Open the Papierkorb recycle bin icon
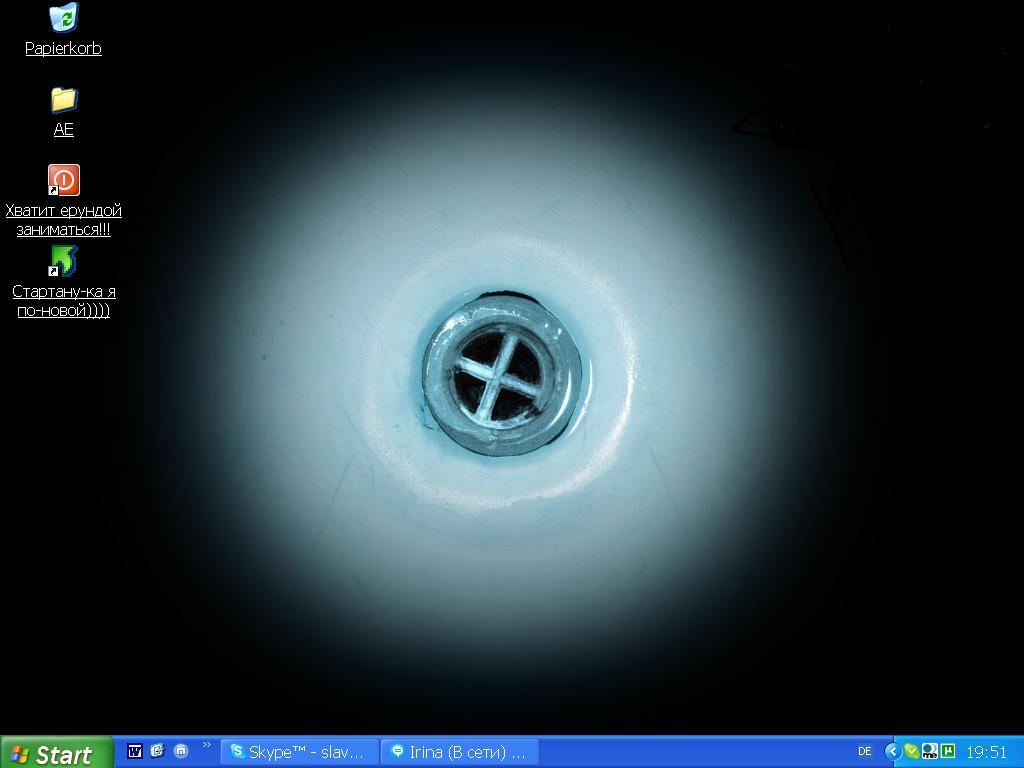The image size is (1024, 768). point(63,18)
